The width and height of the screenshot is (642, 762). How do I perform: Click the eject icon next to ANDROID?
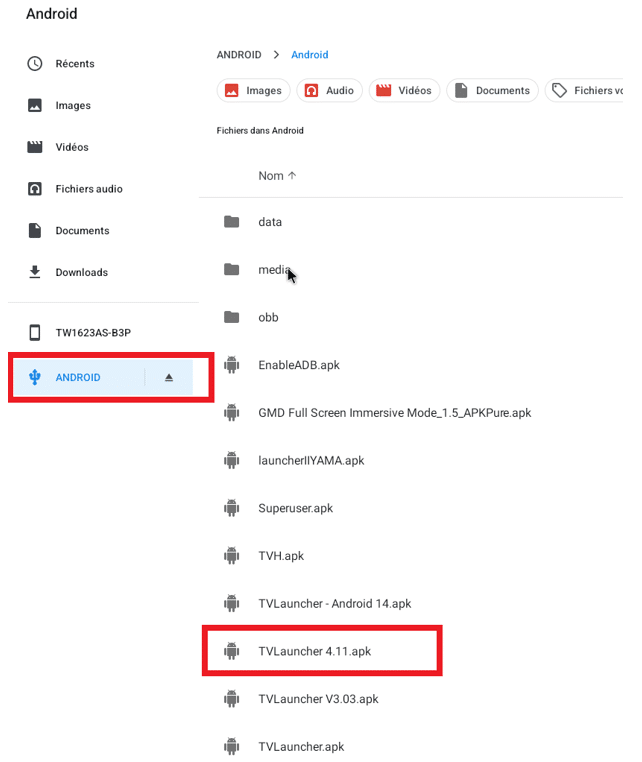pyautogui.click(x=169, y=378)
